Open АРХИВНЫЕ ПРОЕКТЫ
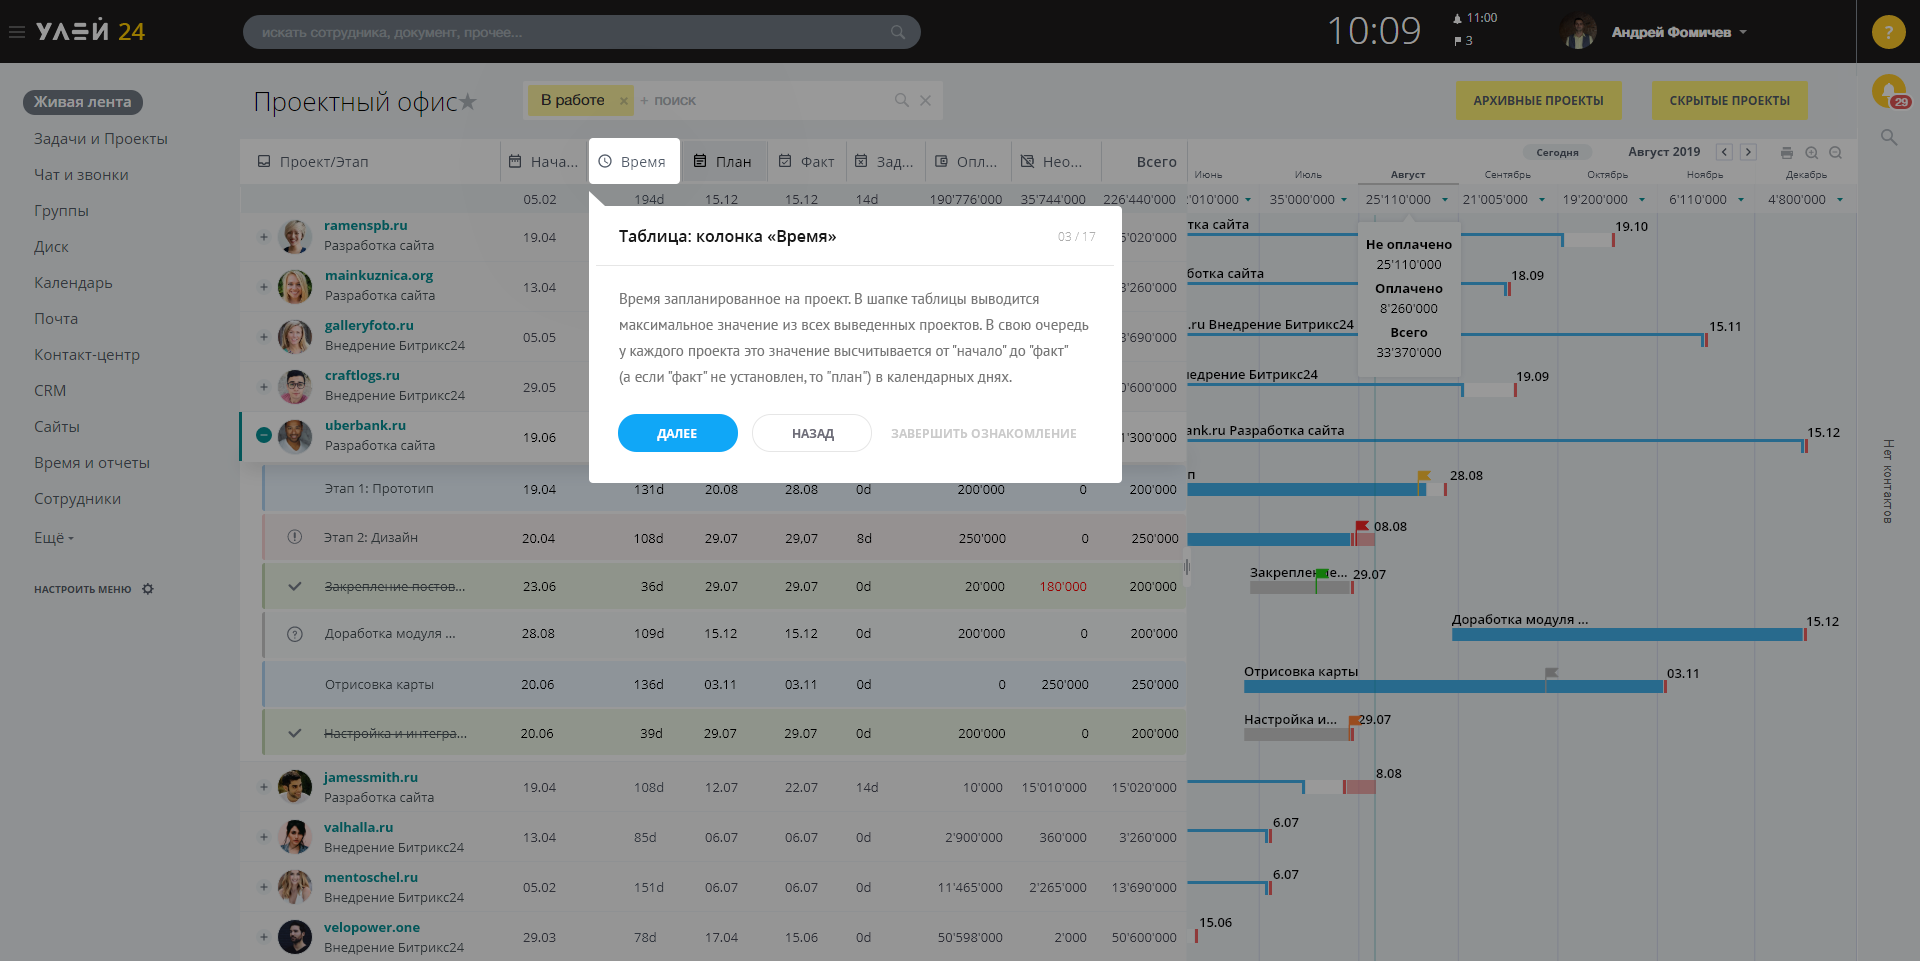 1538,100
